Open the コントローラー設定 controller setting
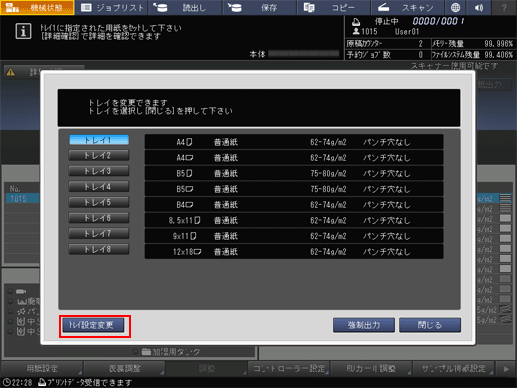The height and width of the screenshot is (388, 517). click(x=289, y=368)
